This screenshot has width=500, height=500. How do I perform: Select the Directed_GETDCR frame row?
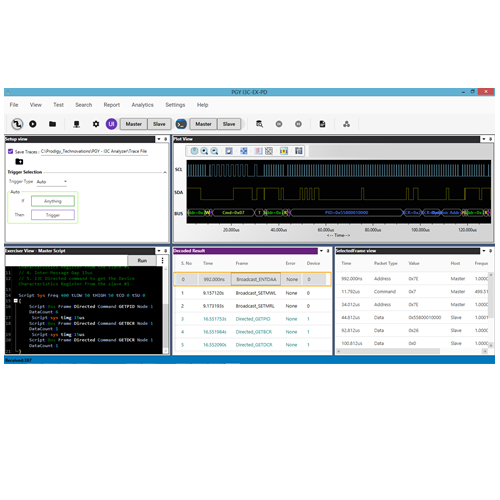252,345
